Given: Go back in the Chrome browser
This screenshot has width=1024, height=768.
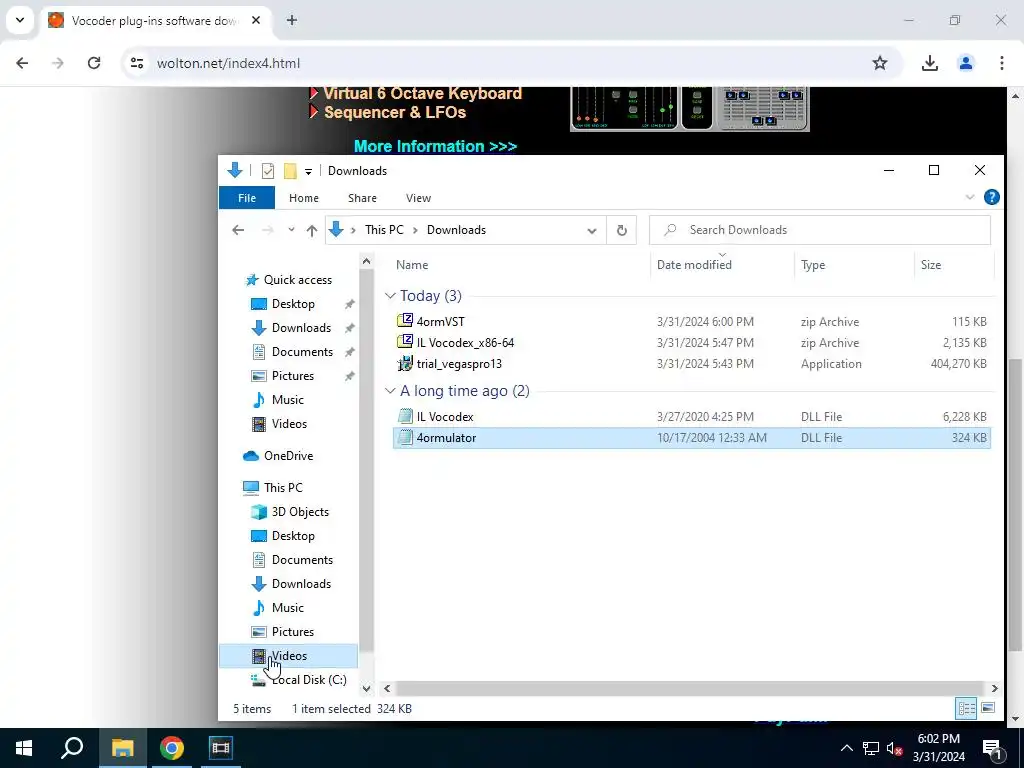Looking at the screenshot, I should point(22,63).
